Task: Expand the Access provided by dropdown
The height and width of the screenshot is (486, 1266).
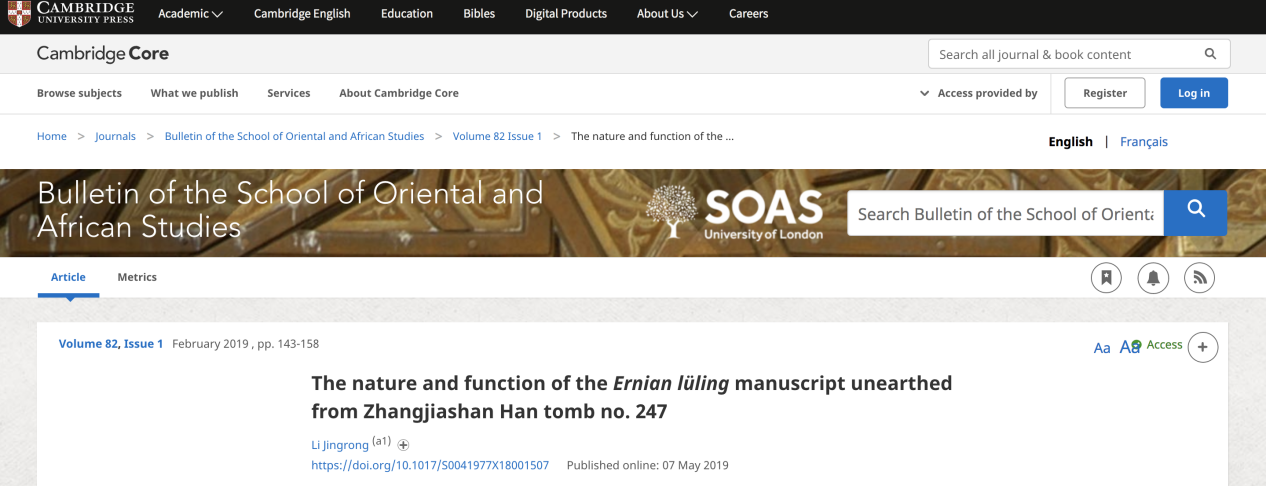Action: point(978,93)
